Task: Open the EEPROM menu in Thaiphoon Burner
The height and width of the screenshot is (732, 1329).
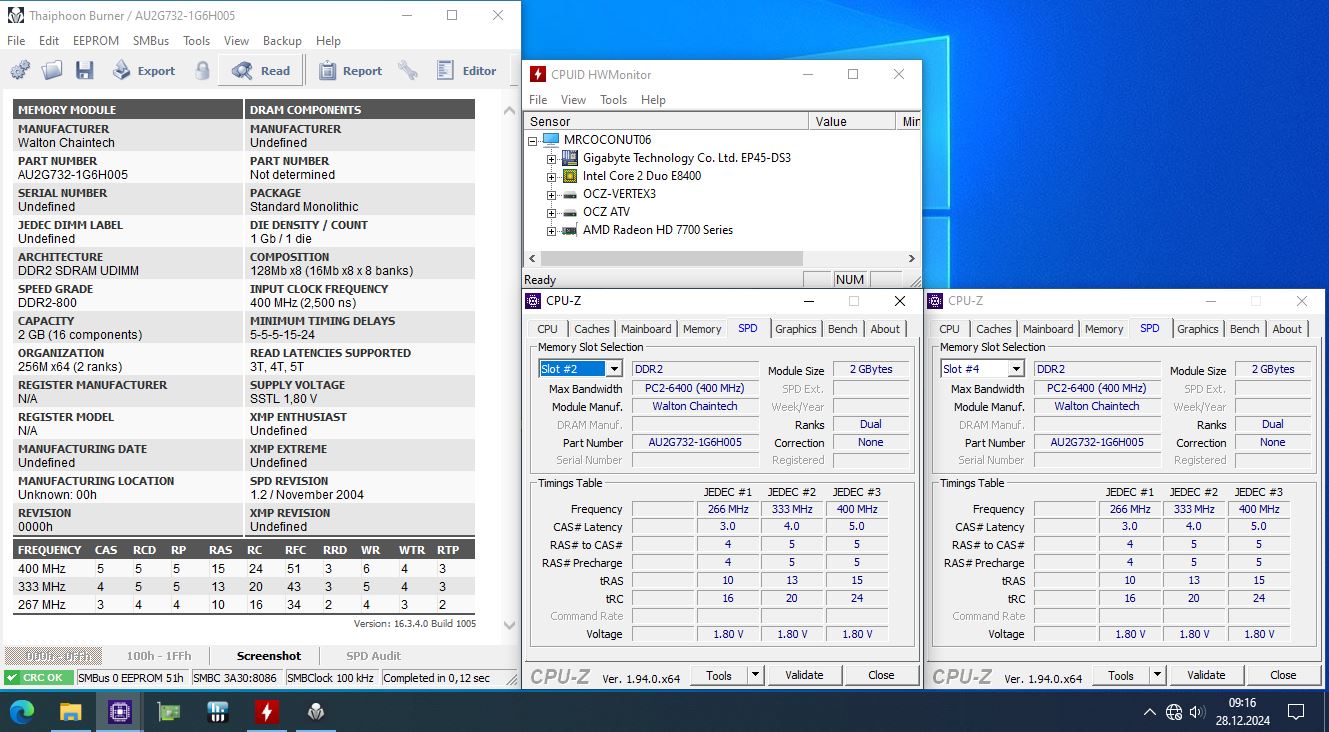Action: 96,41
